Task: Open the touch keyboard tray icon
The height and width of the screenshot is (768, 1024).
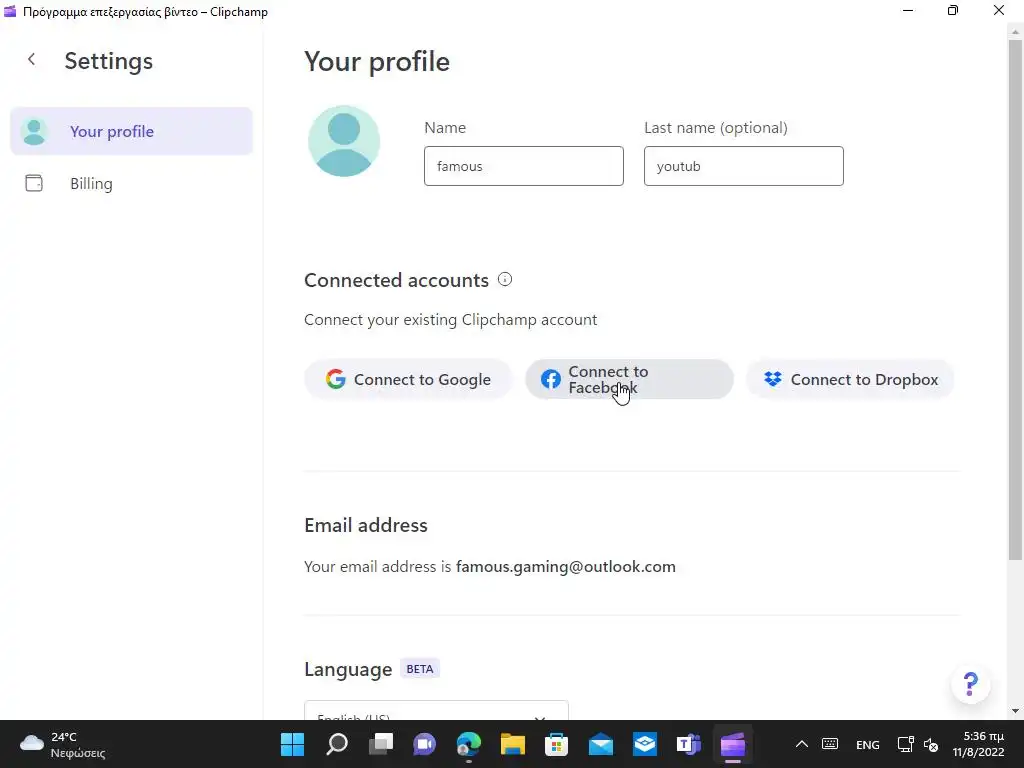Action: point(830,744)
